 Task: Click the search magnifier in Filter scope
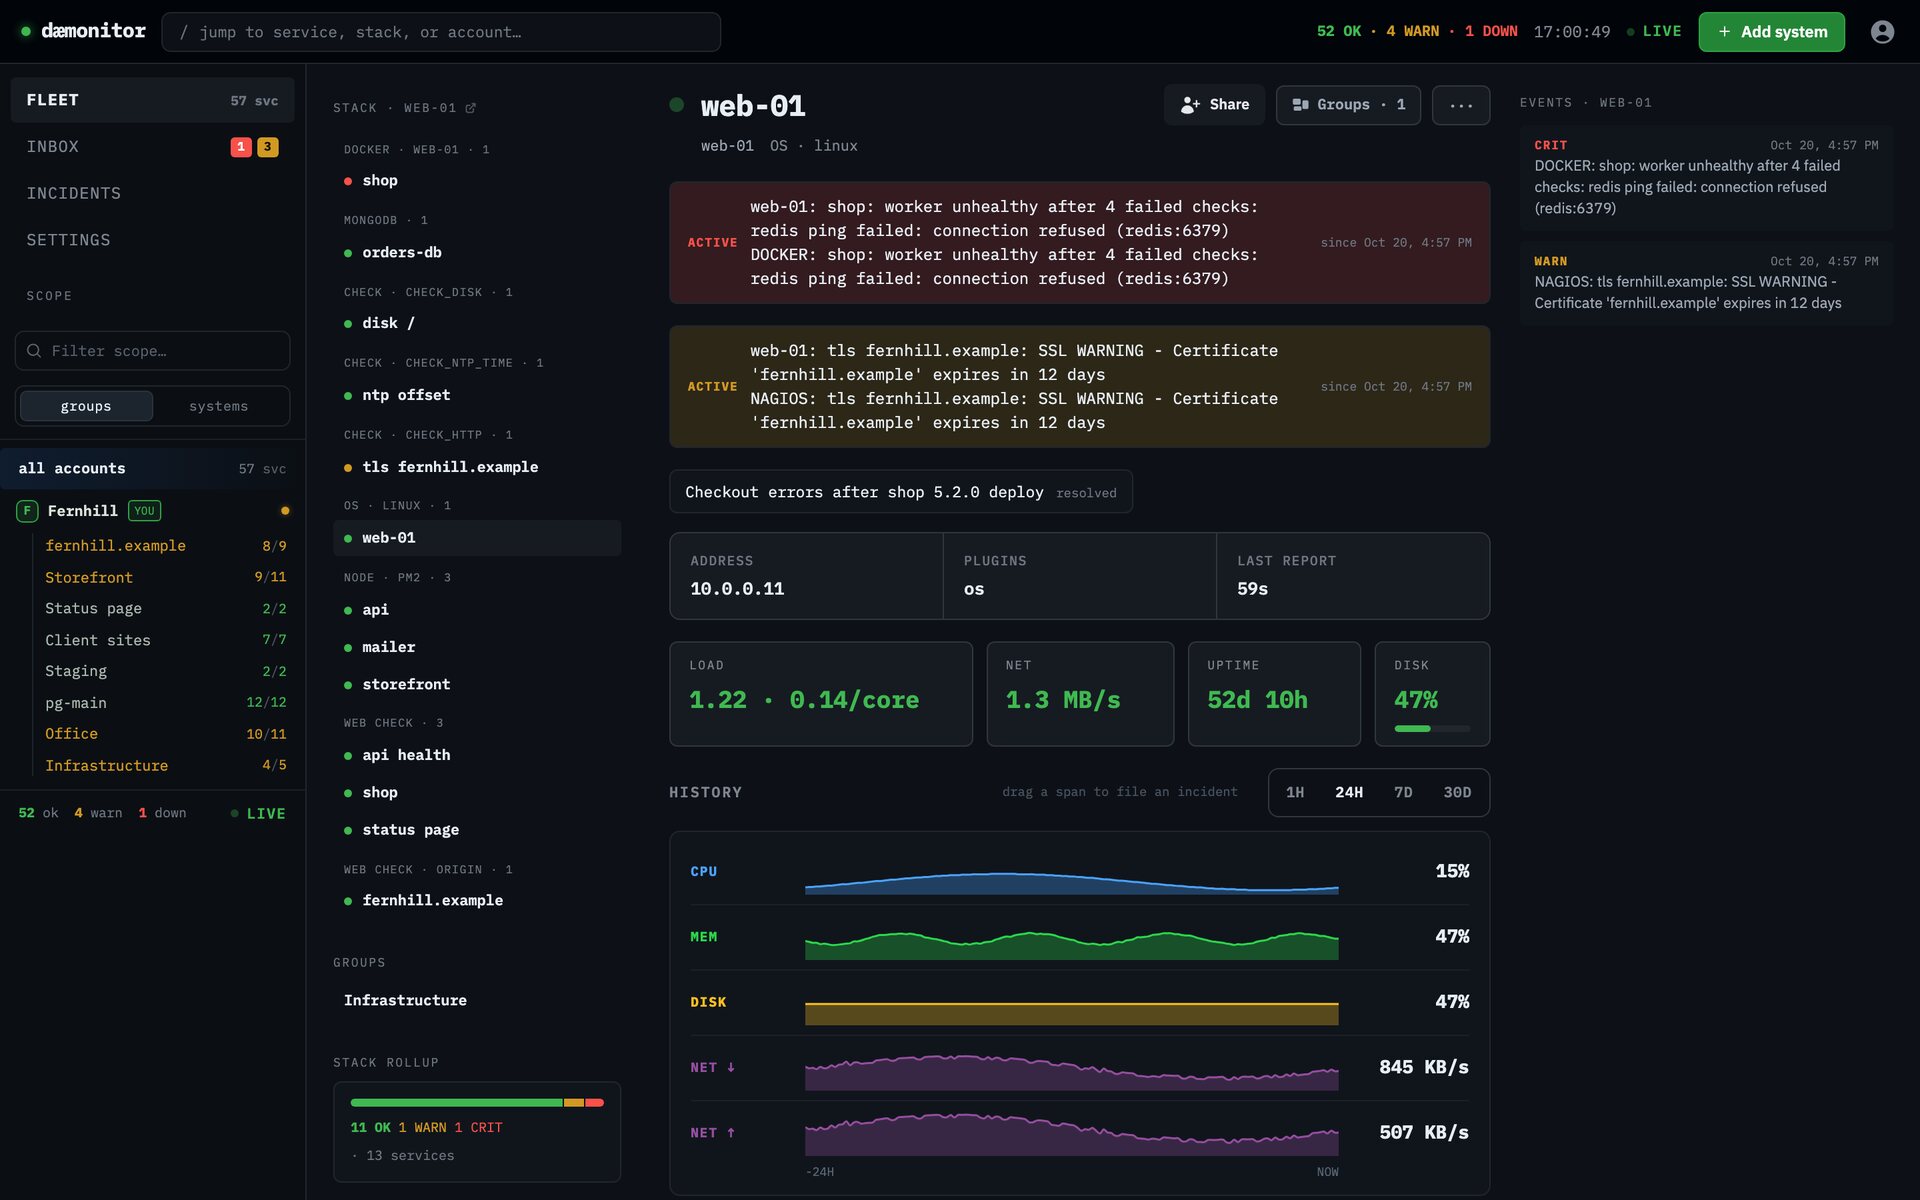pyautogui.click(x=34, y=351)
